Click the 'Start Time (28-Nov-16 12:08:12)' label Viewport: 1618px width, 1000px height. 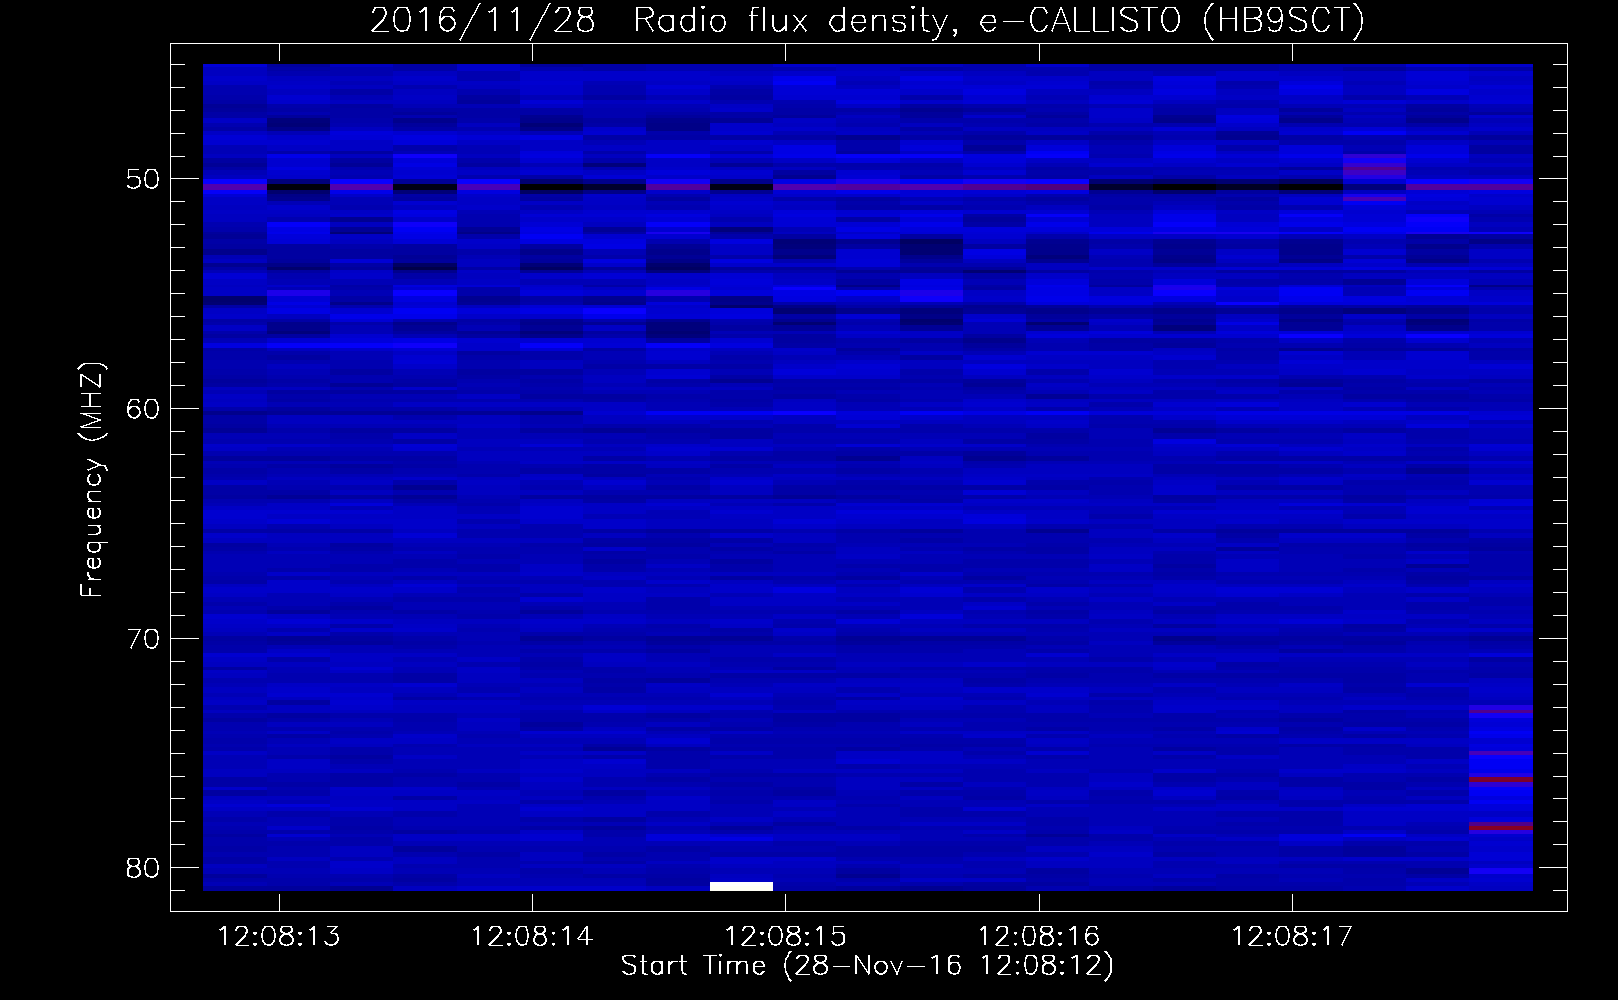(867, 966)
